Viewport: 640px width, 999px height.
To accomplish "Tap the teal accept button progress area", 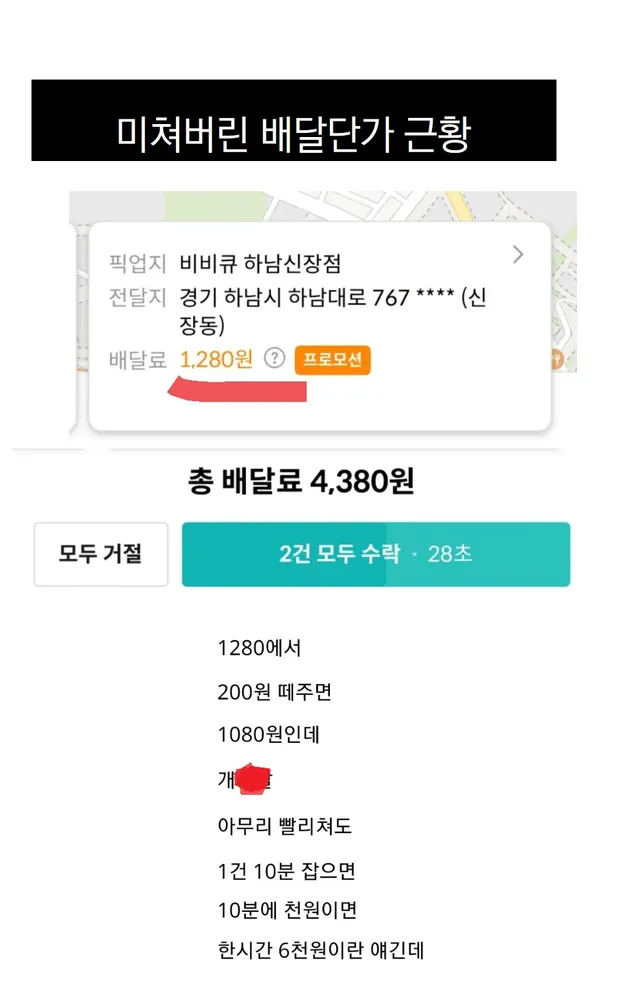I will coord(375,555).
